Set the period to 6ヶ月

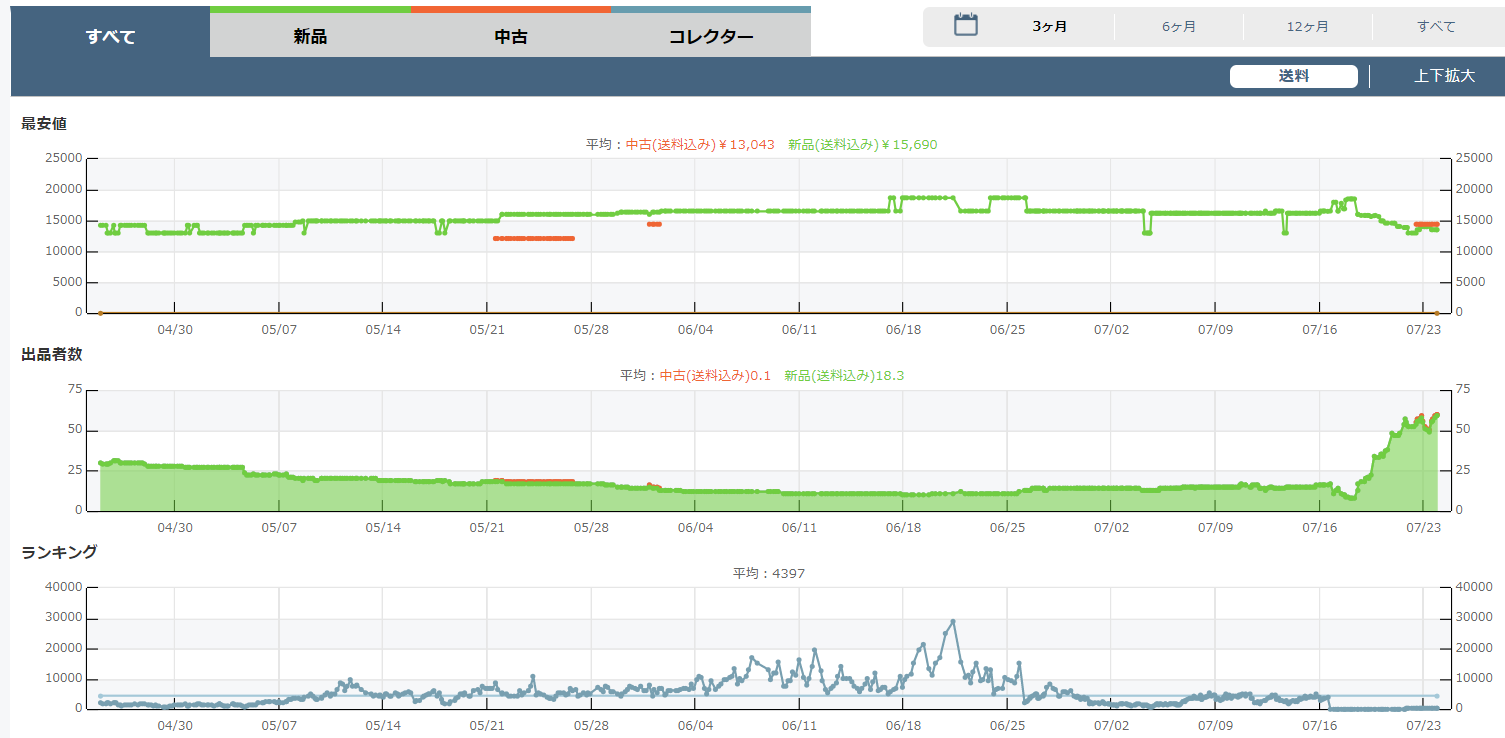point(1179,27)
